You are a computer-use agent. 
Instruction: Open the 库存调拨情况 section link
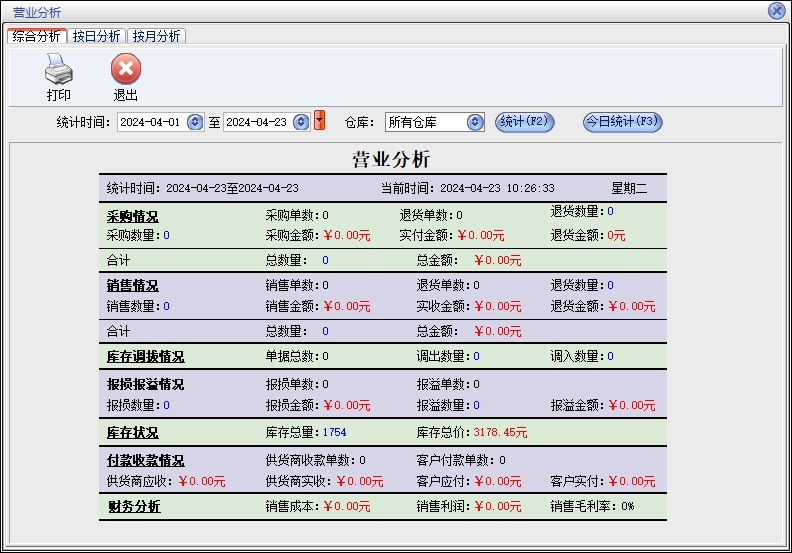(145, 356)
